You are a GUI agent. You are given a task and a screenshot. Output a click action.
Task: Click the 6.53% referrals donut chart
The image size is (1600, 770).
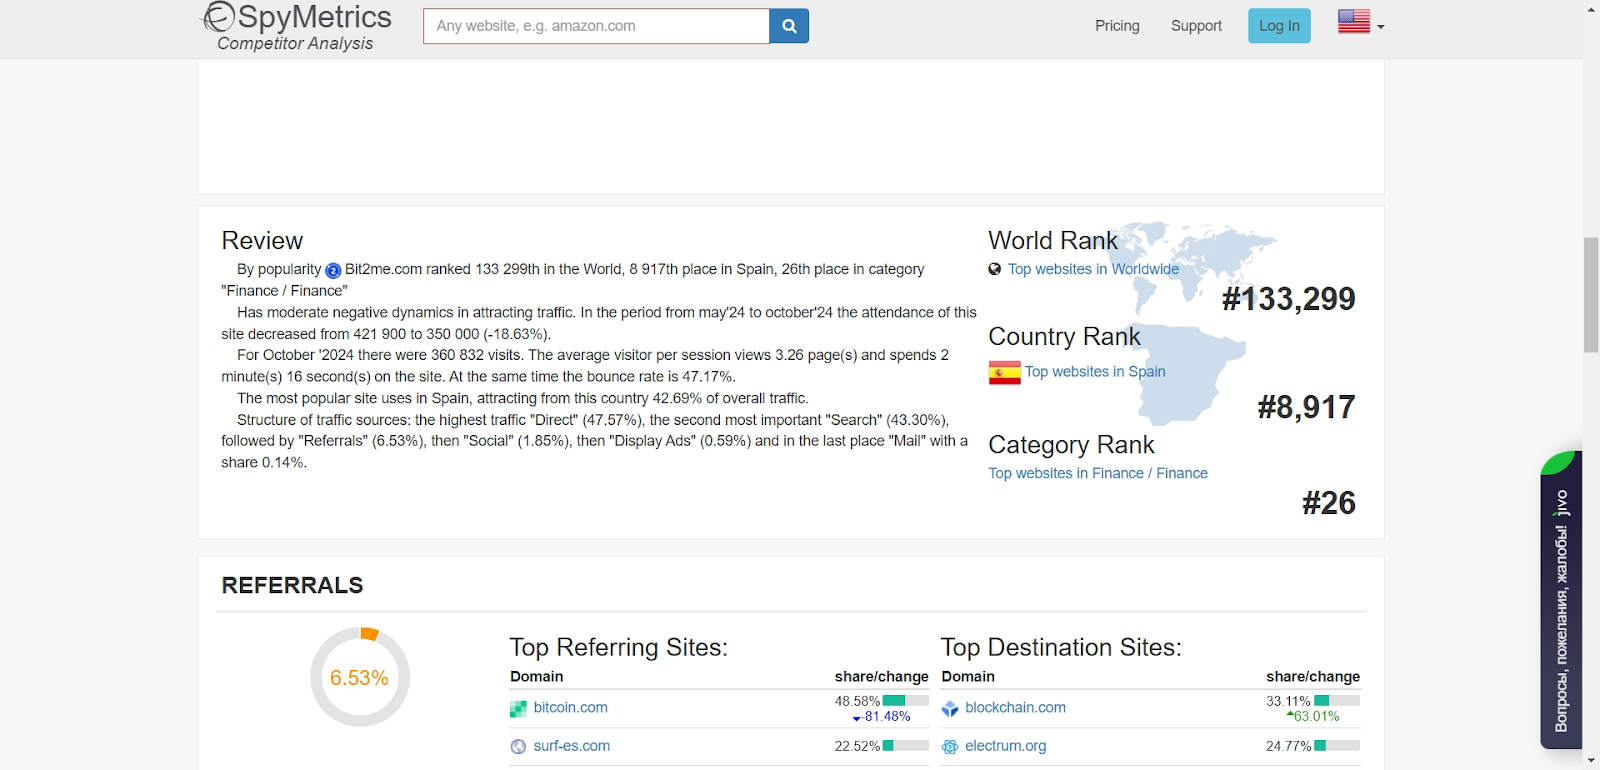coord(360,677)
